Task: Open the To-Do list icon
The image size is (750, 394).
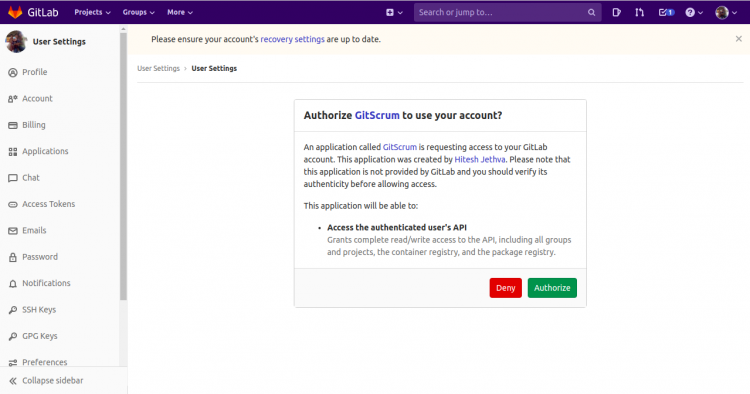Action: tap(666, 12)
